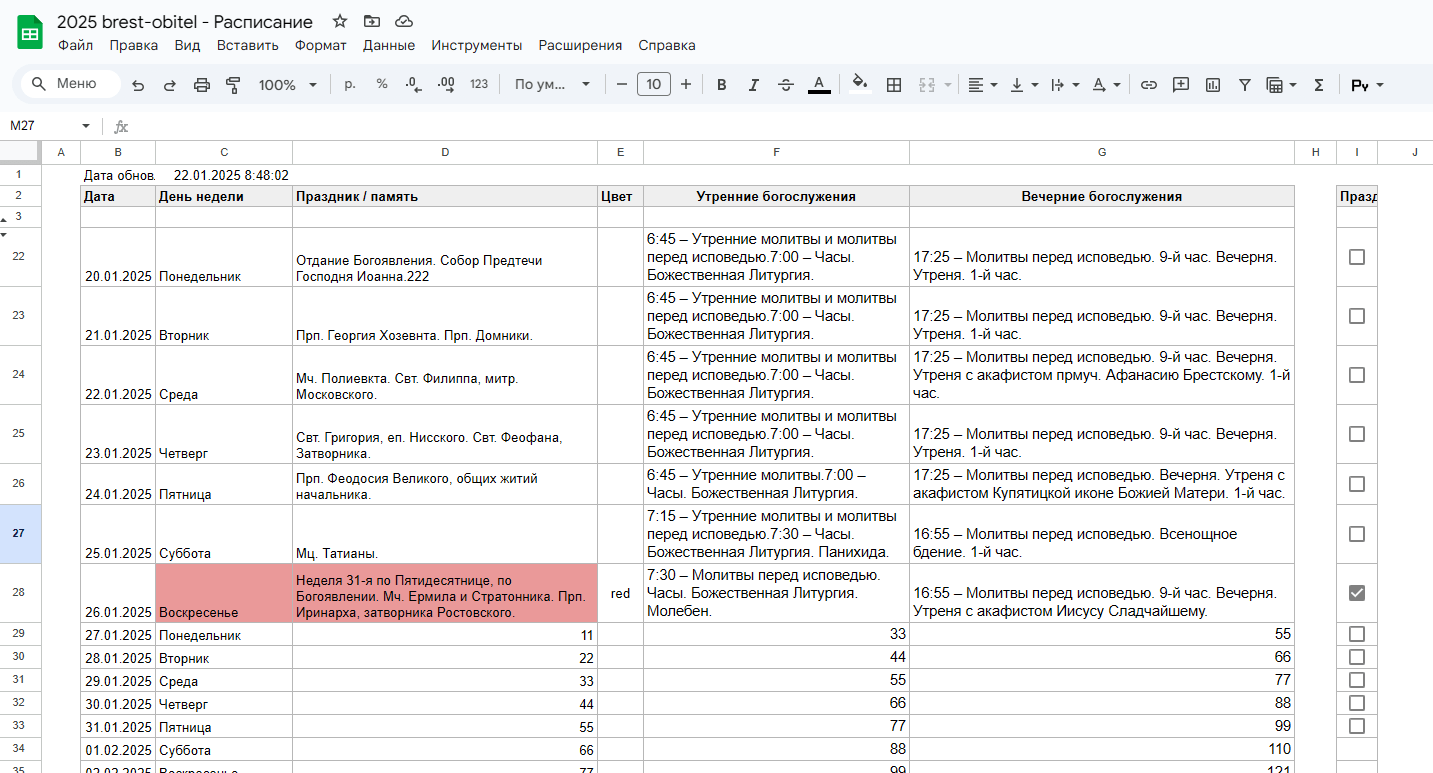1433x773 pixels.
Task: Apply strikethrough formatting
Action: [x=786, y=85]
